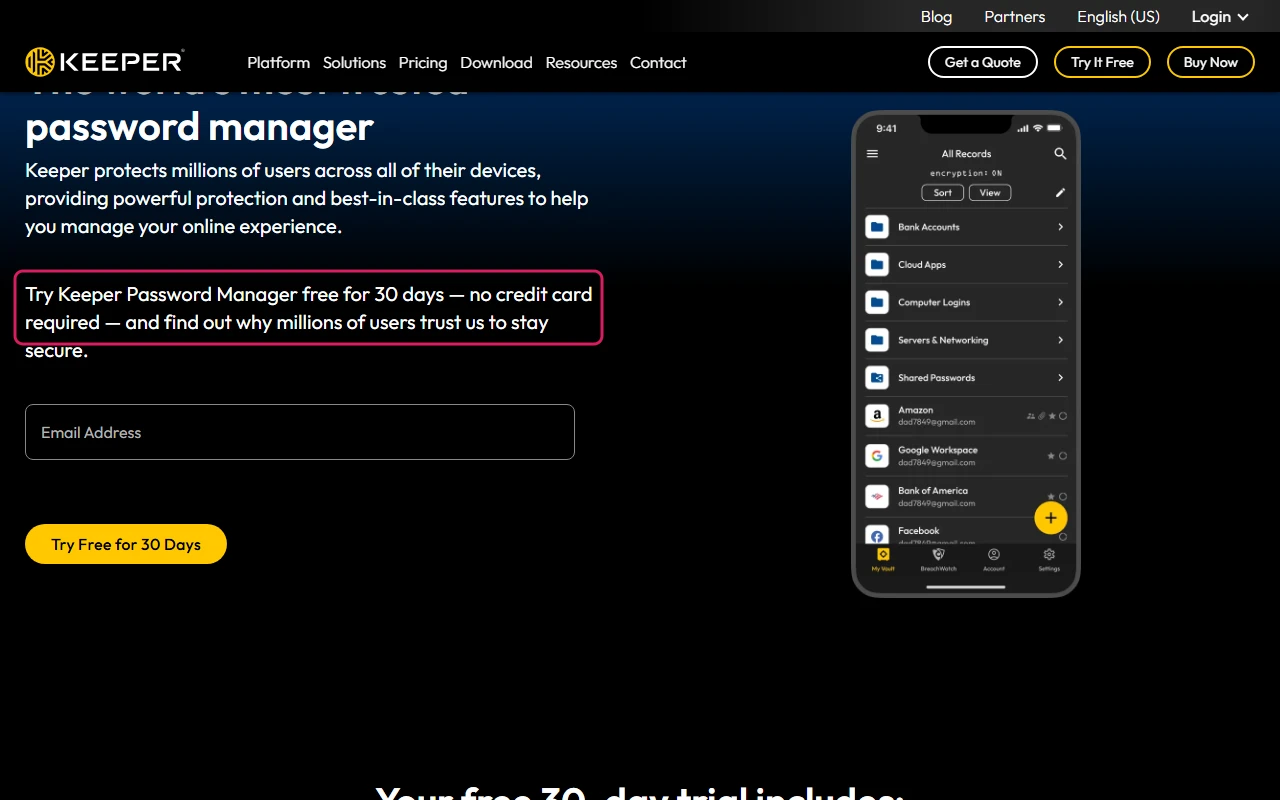This screenshot has width=1280, height=800.
Task: Expand the Cloud Apps chevron
Action: point(1060,265)
